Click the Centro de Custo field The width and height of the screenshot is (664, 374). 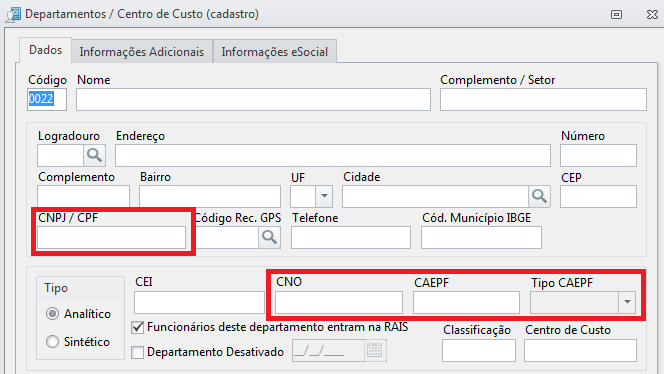click(x=580, y=350)
